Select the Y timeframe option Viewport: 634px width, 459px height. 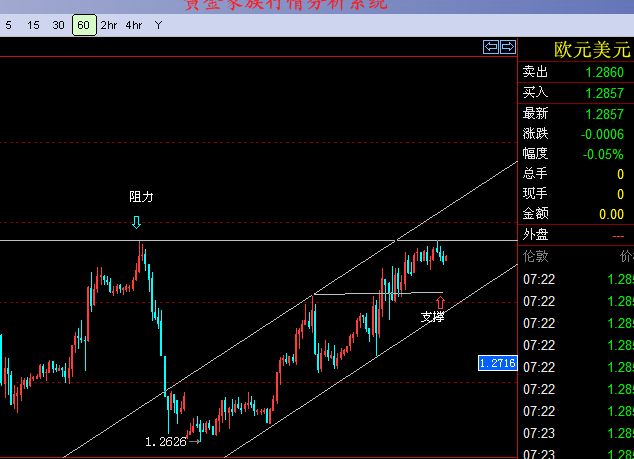tap(158, 25)
